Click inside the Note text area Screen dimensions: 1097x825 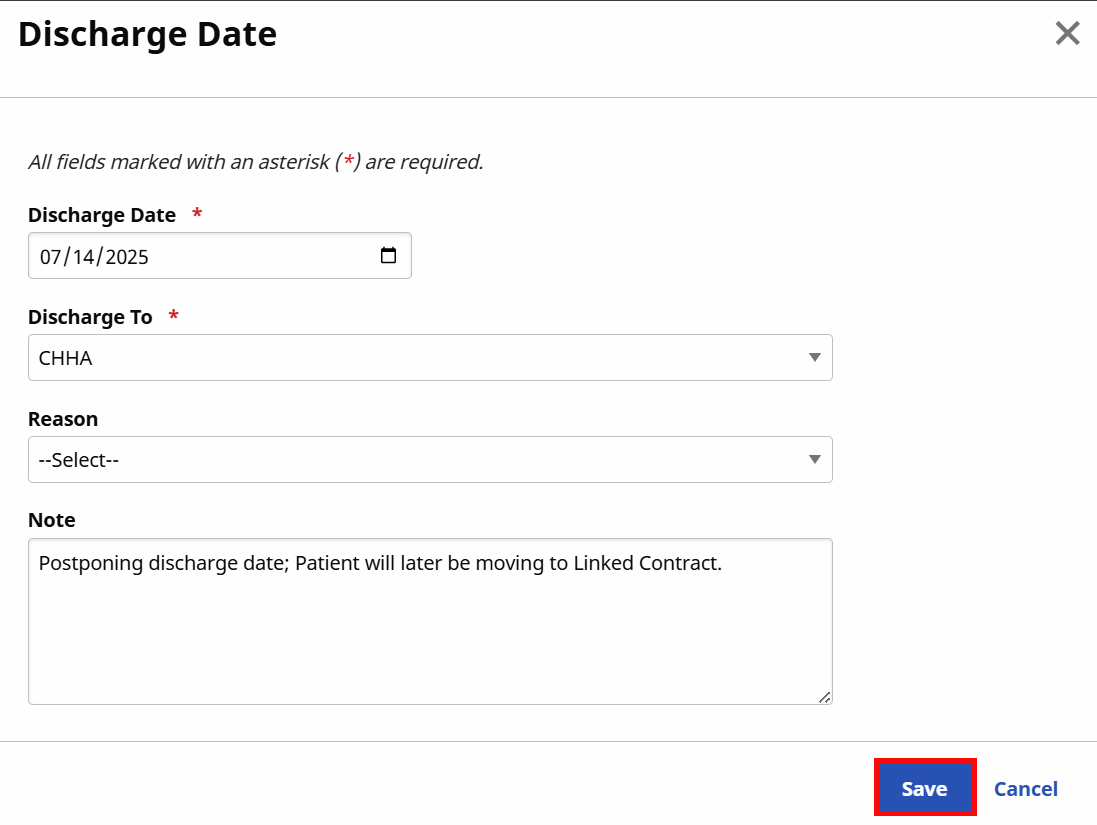coord(430,620)
